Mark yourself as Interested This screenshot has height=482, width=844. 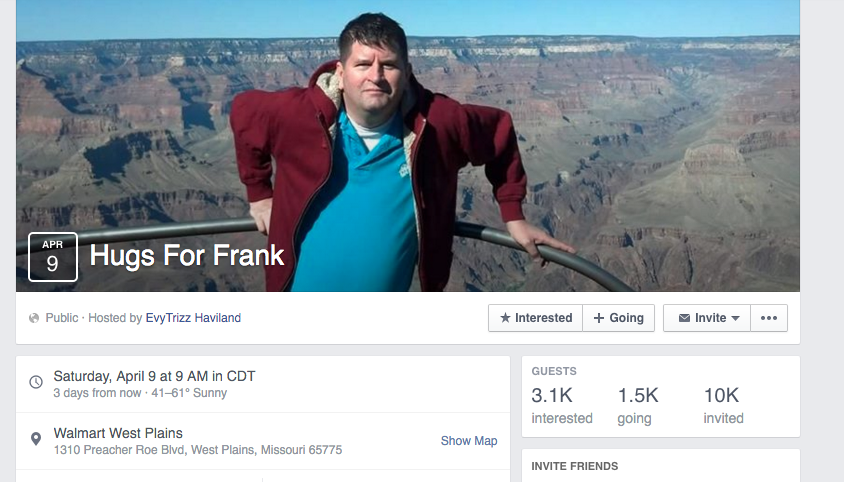pyautogui.click(x=536, y=318)
